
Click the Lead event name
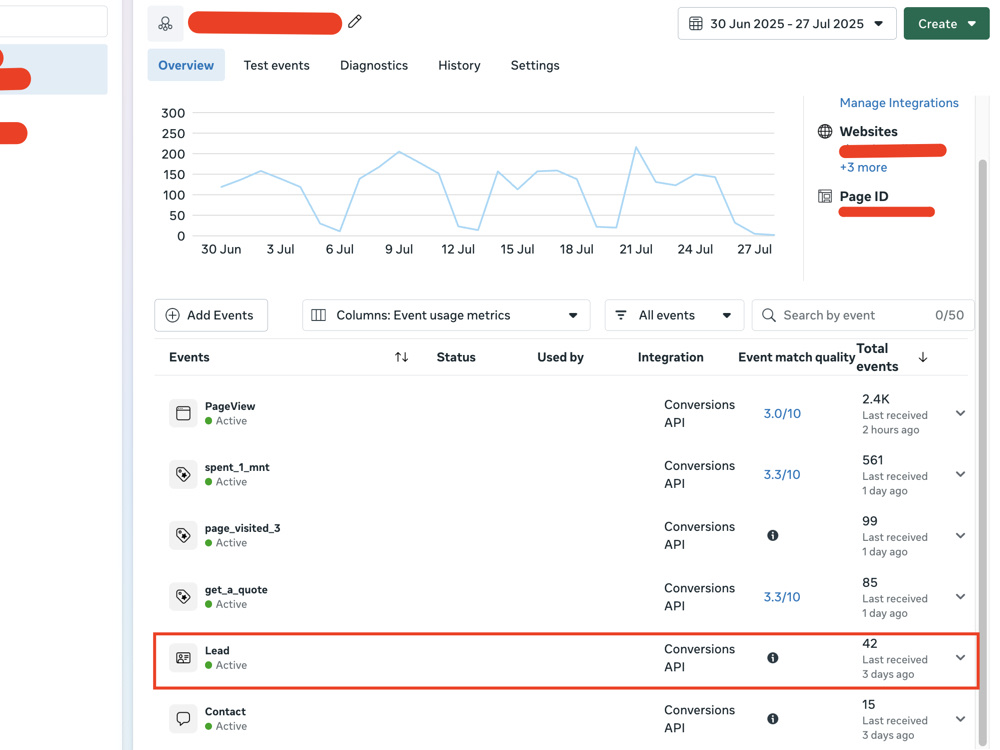pos(217,651)
